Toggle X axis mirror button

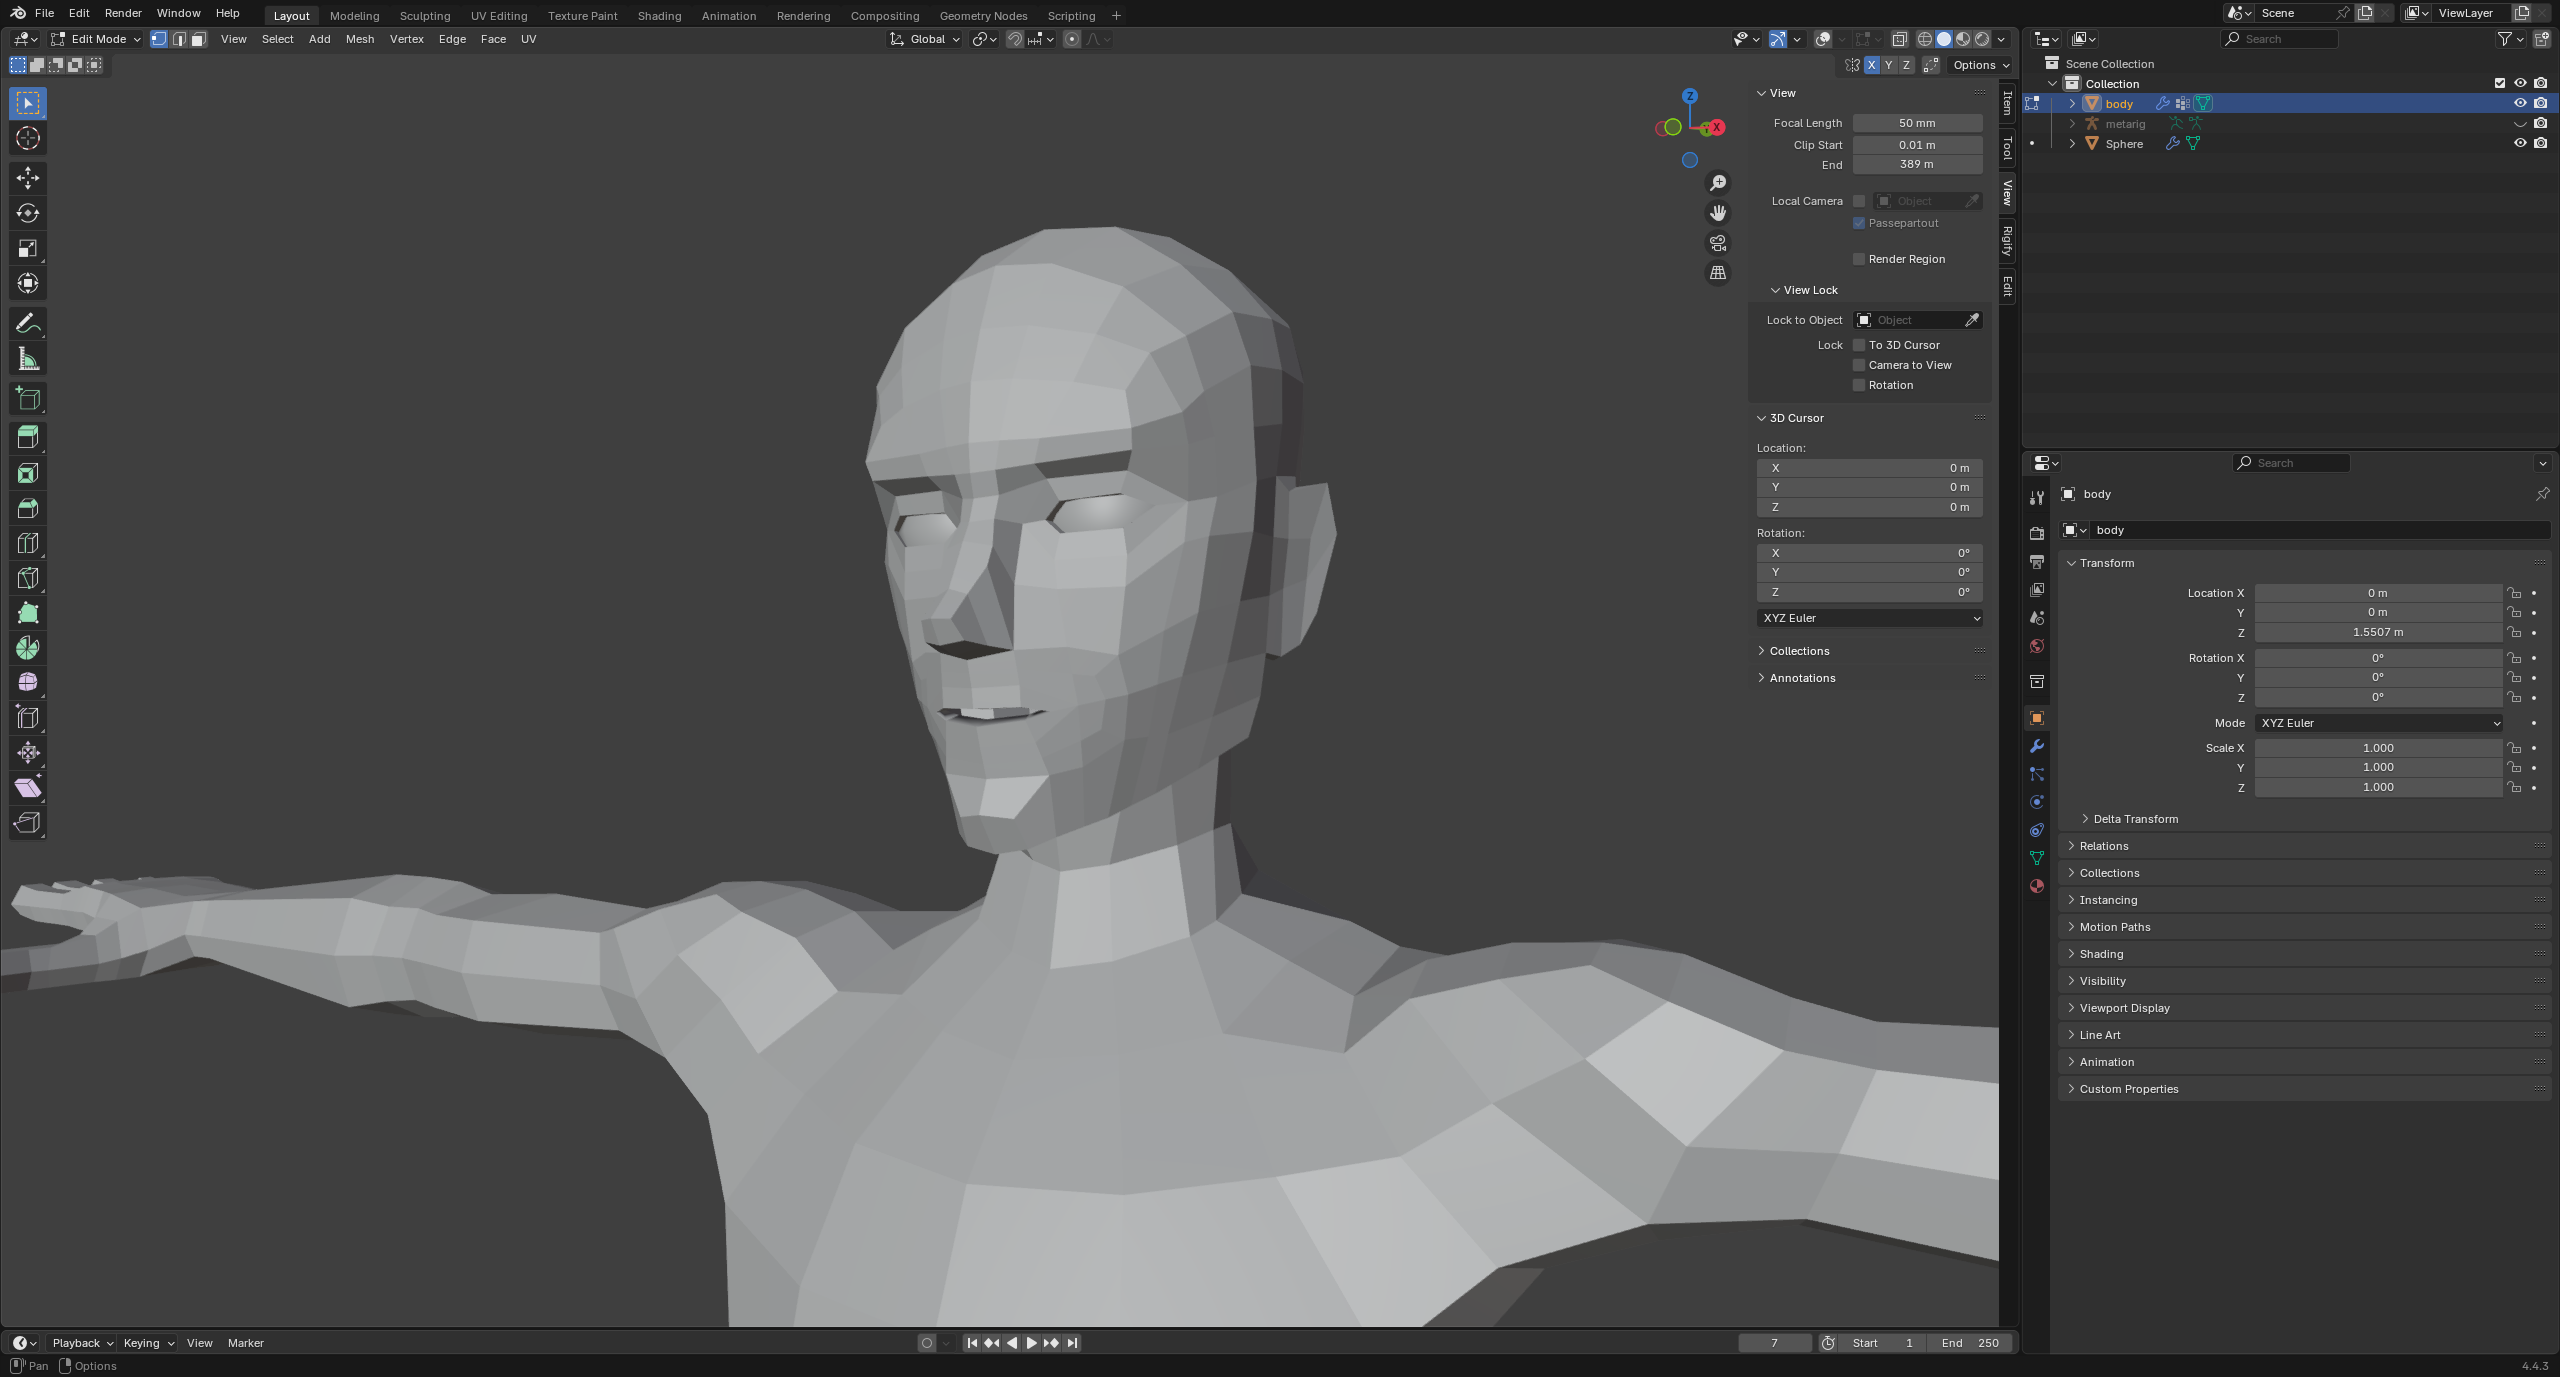click(1871, 65)
